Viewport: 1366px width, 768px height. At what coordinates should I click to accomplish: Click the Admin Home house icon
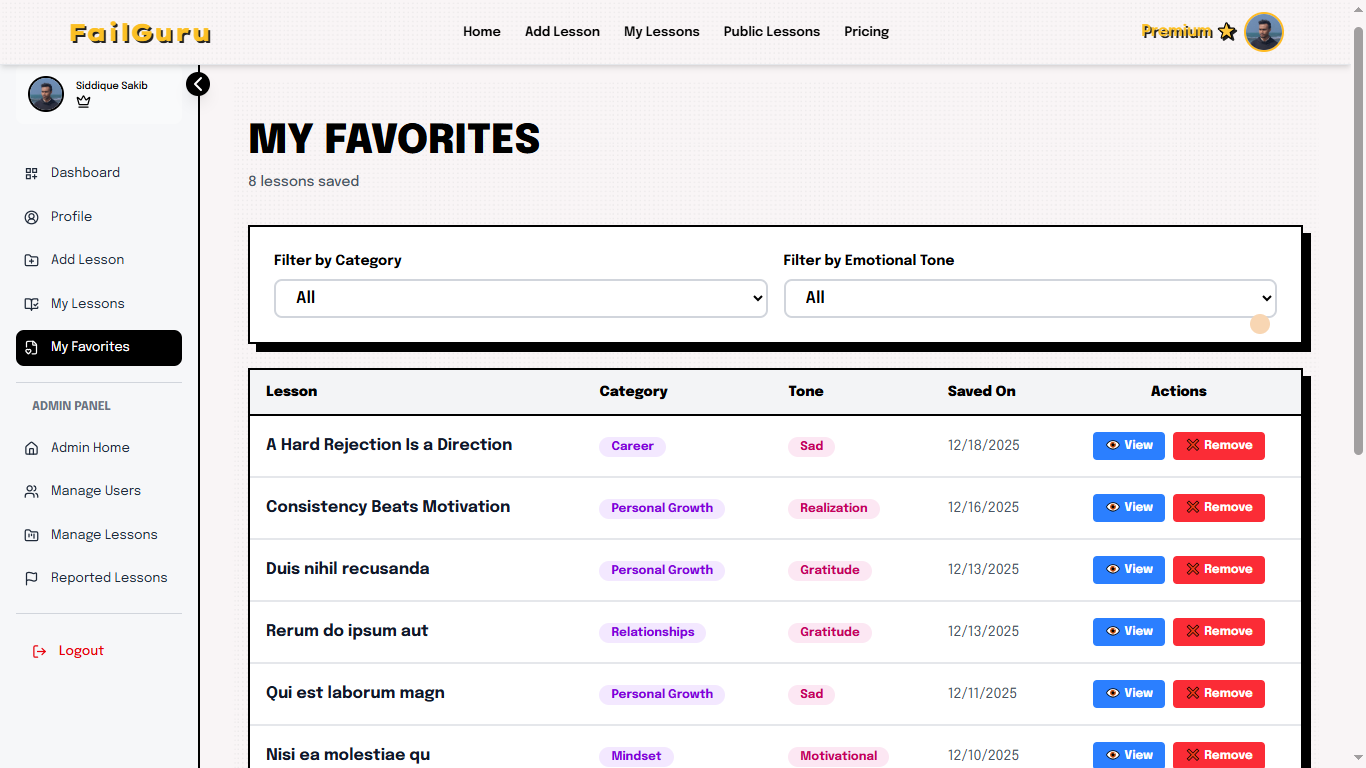31,448
